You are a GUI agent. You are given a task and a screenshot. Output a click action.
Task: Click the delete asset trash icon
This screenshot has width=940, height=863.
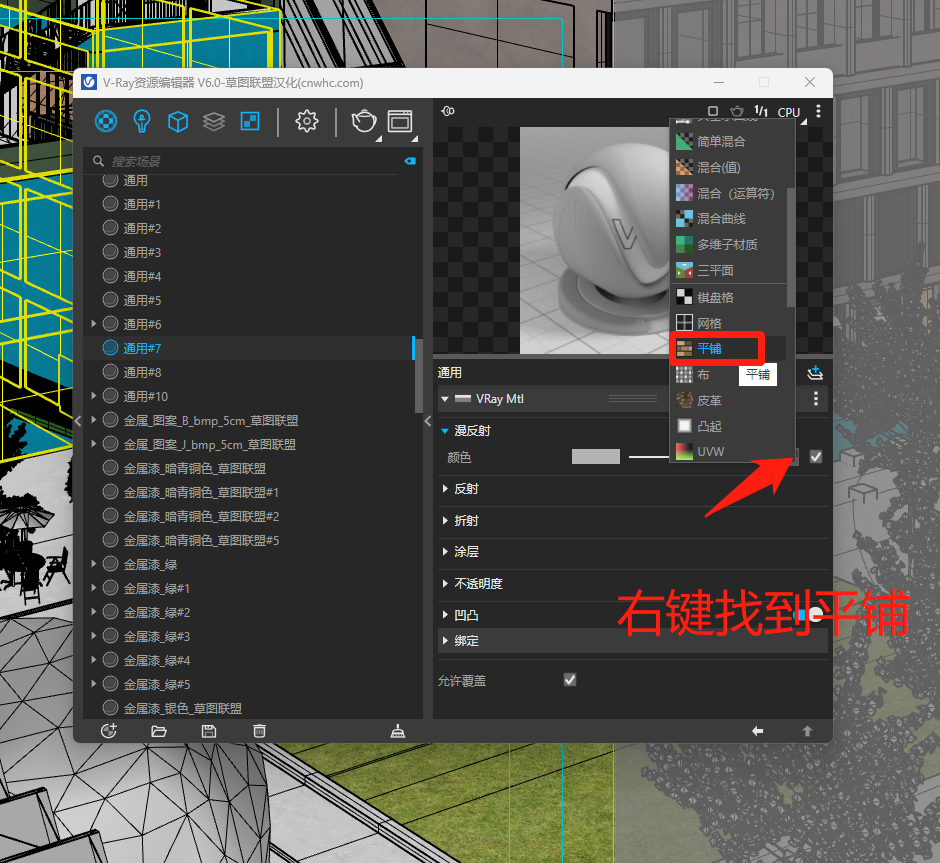[x=259, y=731]
